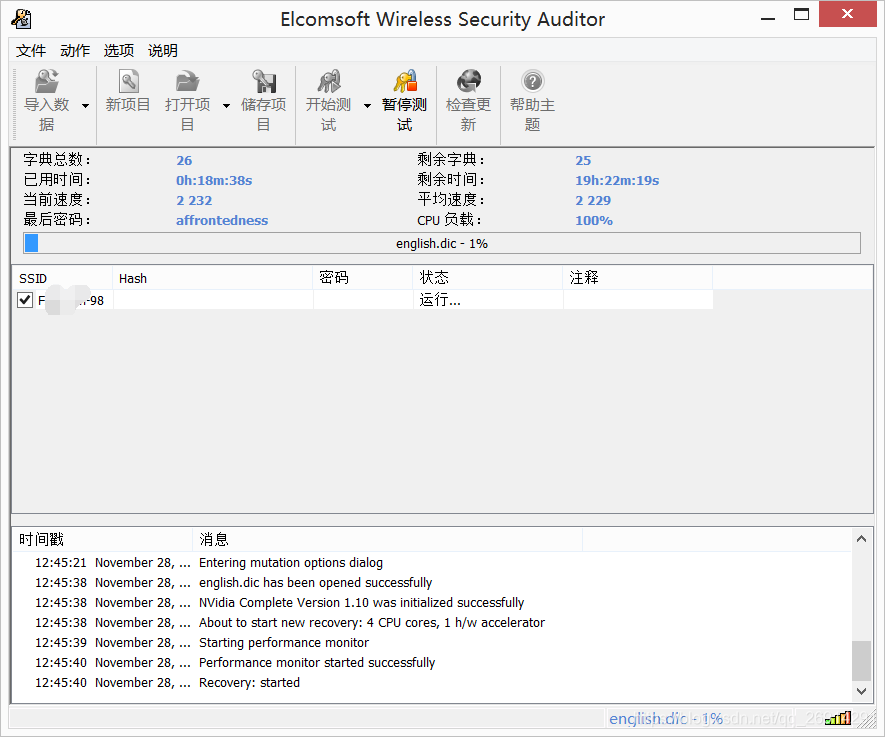The image size is (885, 737).
Task: Click the signal bars icon in status bar
Action: 838,718
